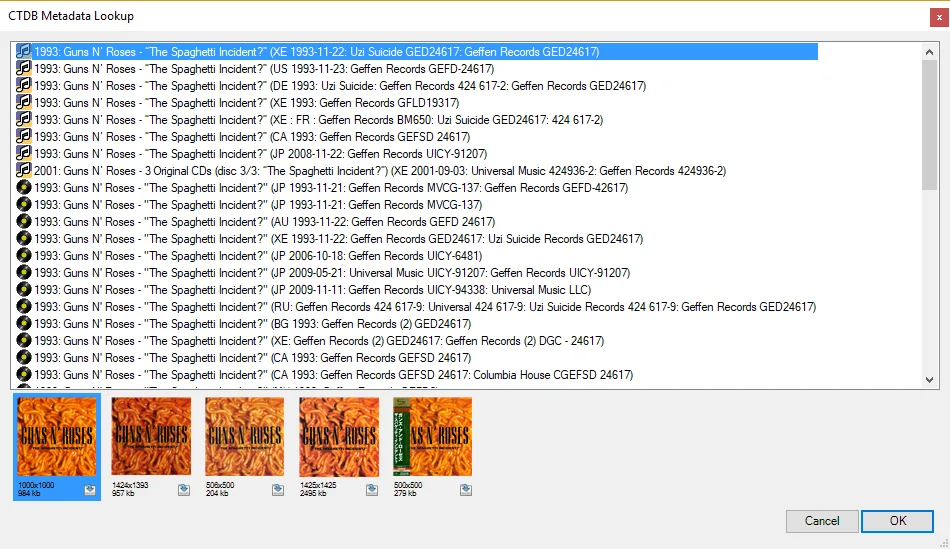Click the list scrollbar down arrow

(x=929, y=380)
